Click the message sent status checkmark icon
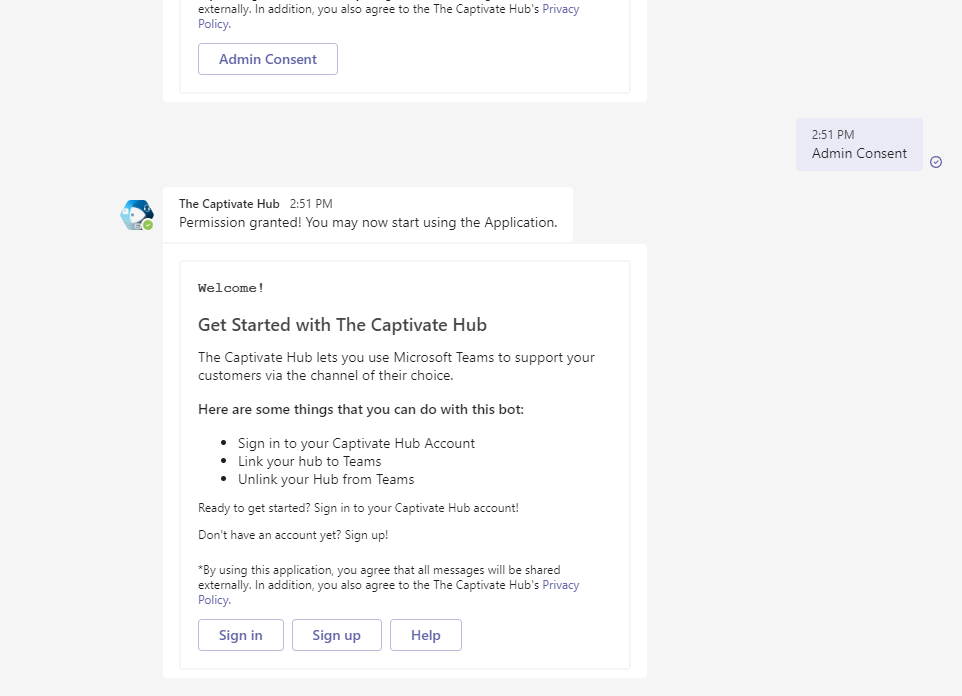 [936, 162]
